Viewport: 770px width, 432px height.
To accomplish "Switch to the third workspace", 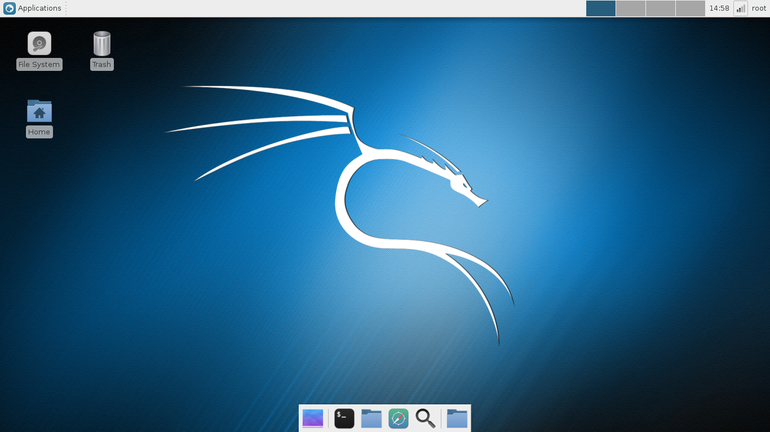I will pos(660,8).
